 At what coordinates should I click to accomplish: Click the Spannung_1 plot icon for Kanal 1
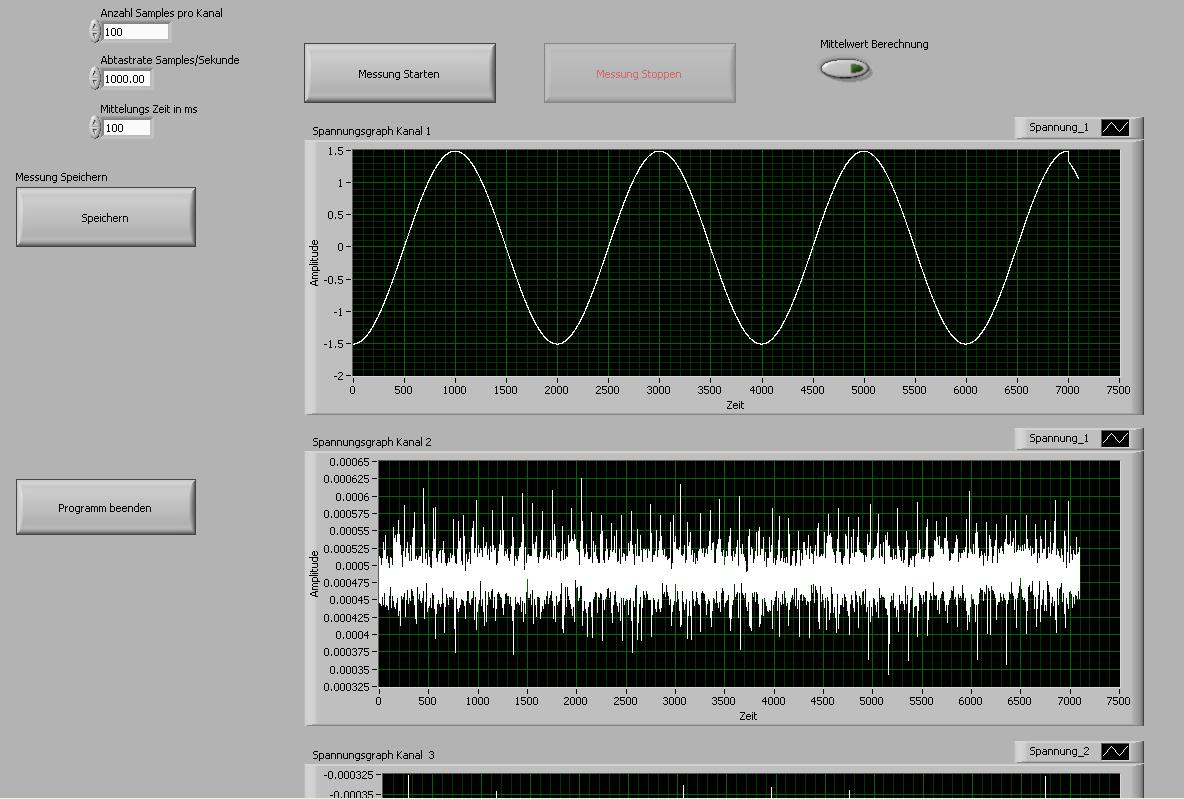coord(1114,128)
